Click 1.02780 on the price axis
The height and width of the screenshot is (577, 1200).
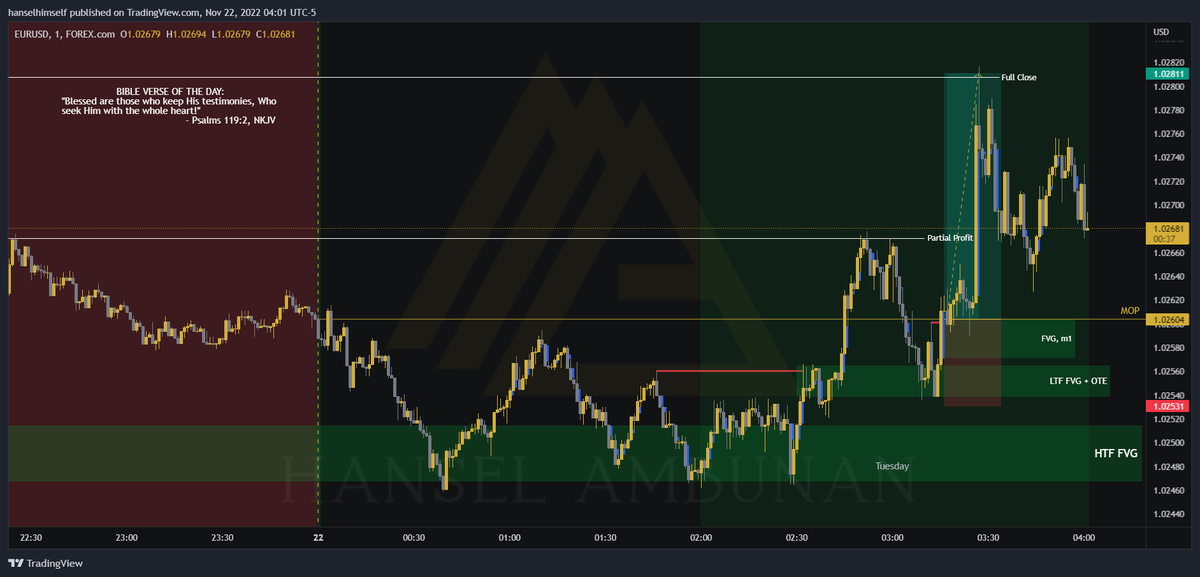click(1167, 110)
